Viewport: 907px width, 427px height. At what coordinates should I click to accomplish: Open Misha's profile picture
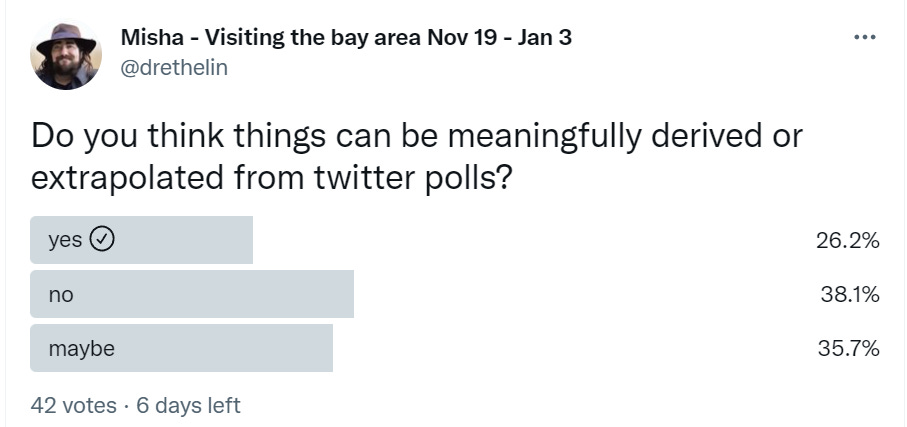pos(67,56)
